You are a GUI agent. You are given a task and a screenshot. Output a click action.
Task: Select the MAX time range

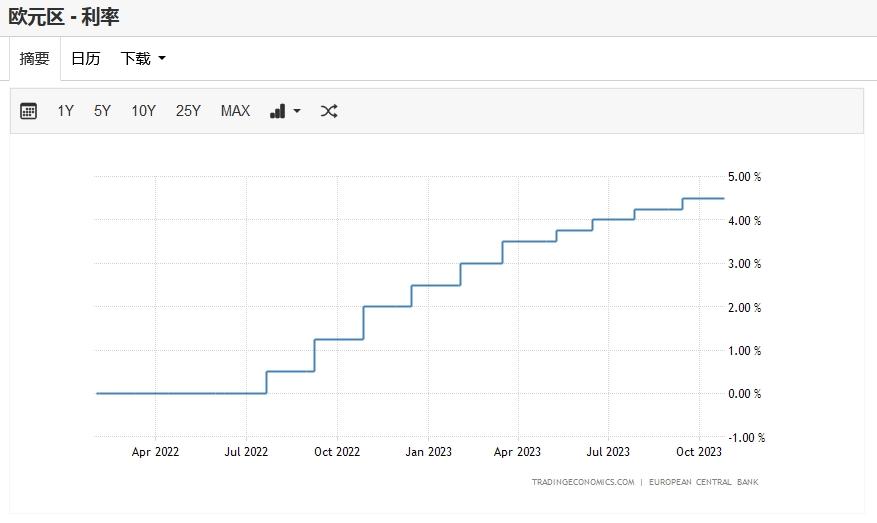tap(235, 111)
